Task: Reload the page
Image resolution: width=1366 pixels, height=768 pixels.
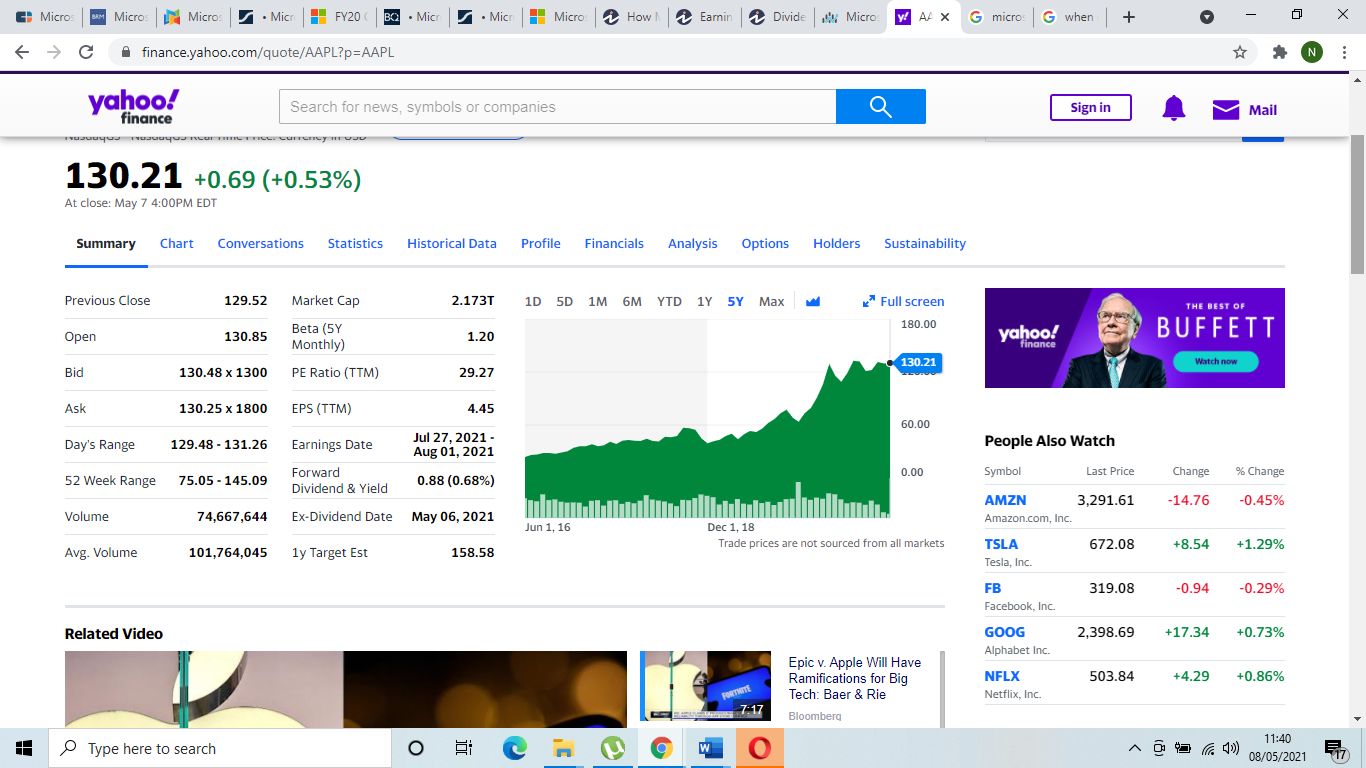Action: coord(86,52)
